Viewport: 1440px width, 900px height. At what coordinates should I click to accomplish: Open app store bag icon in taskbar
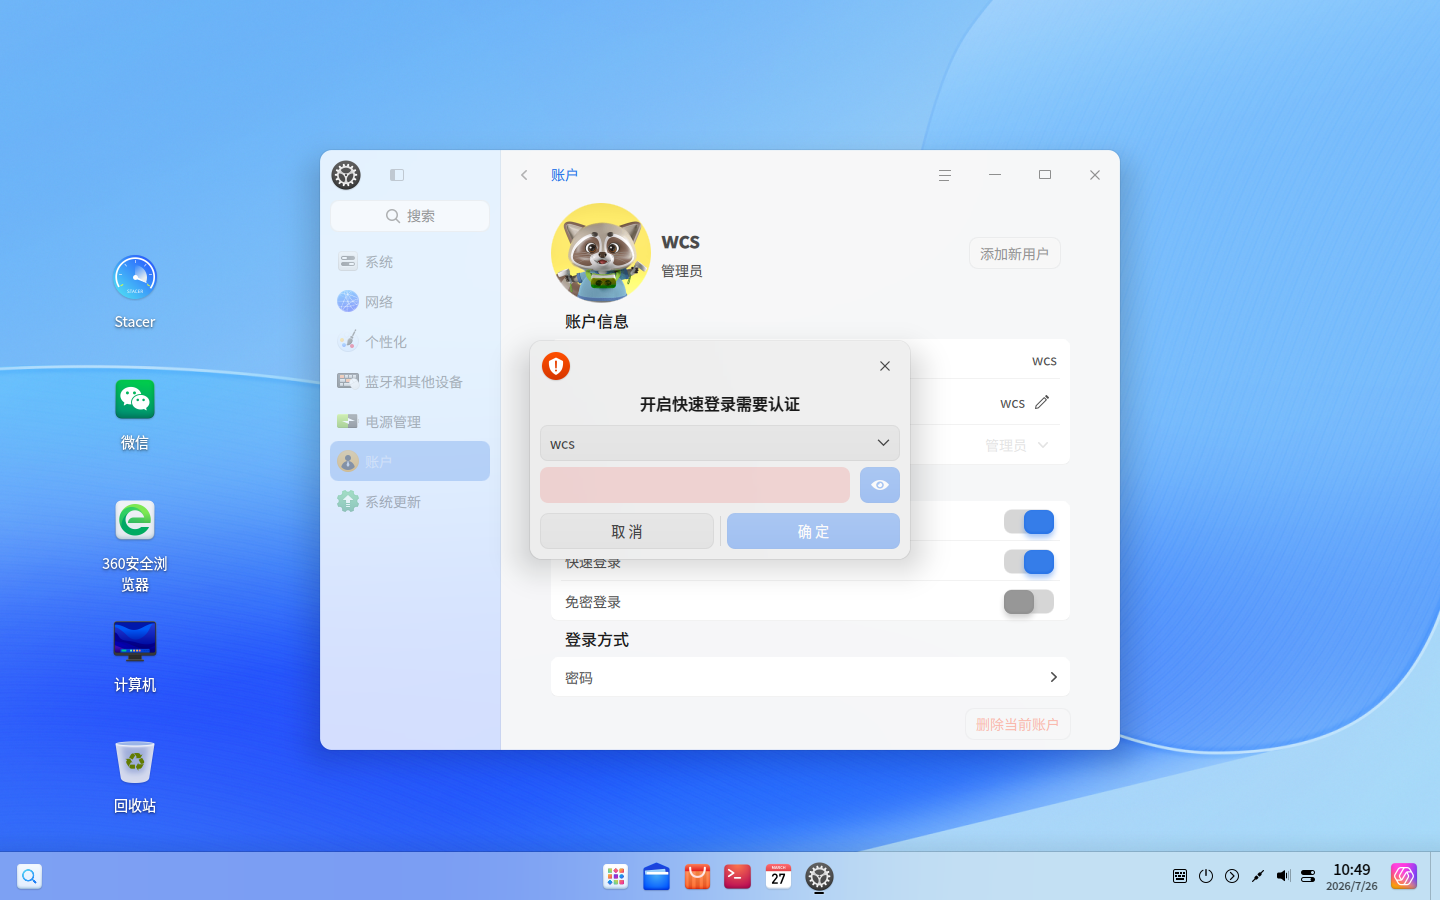pyautogui.click(x=697, y=877)
